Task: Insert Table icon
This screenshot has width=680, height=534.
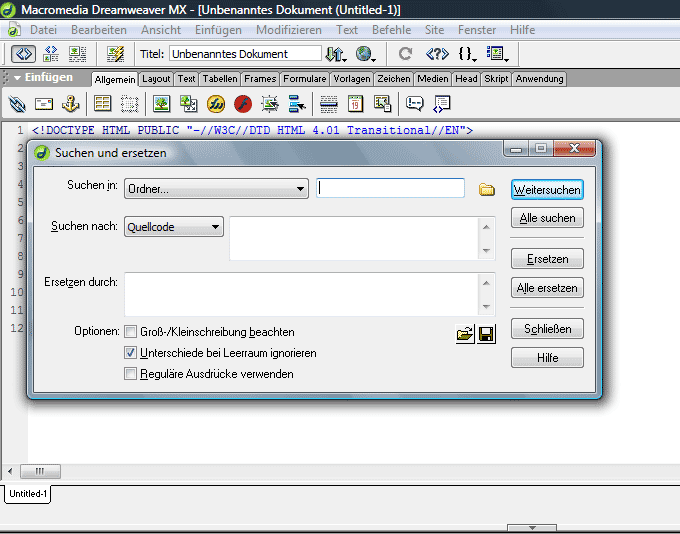Action: tap(102, 104)
